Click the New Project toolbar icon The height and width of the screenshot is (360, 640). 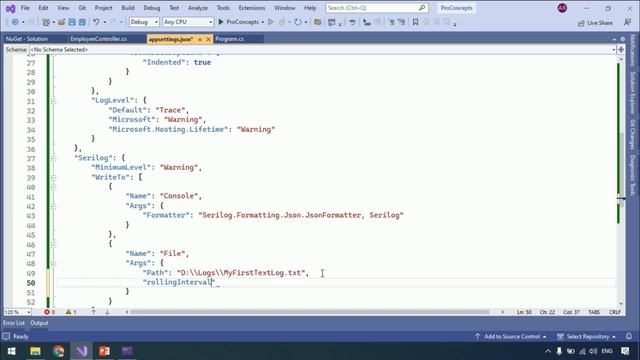[x=46, y=22]
